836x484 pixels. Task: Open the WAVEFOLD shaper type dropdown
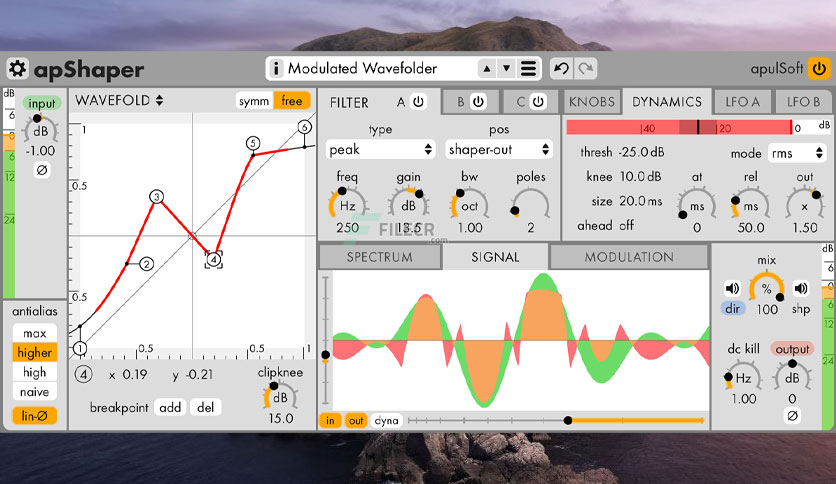pos(119,100)
